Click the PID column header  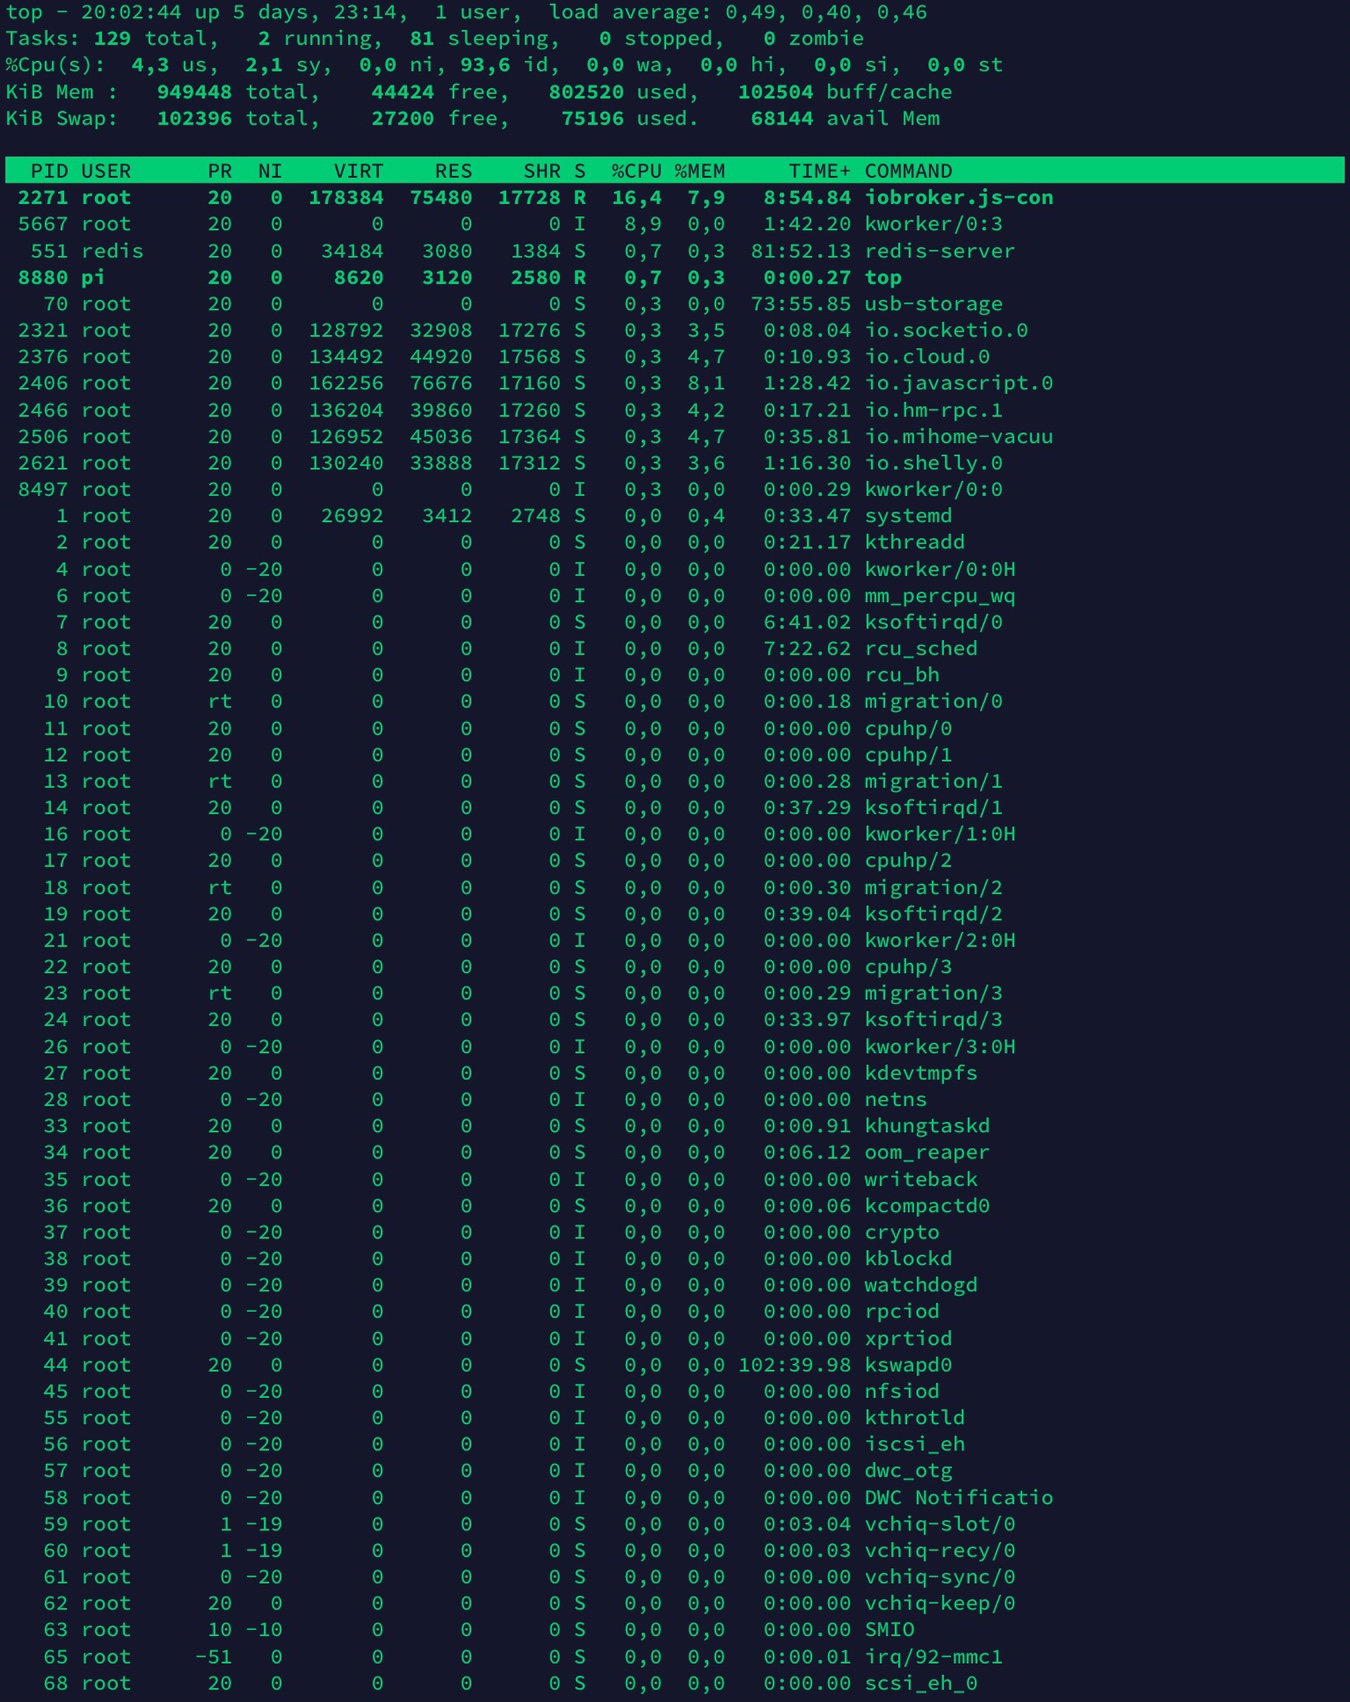tap(49, 171)
